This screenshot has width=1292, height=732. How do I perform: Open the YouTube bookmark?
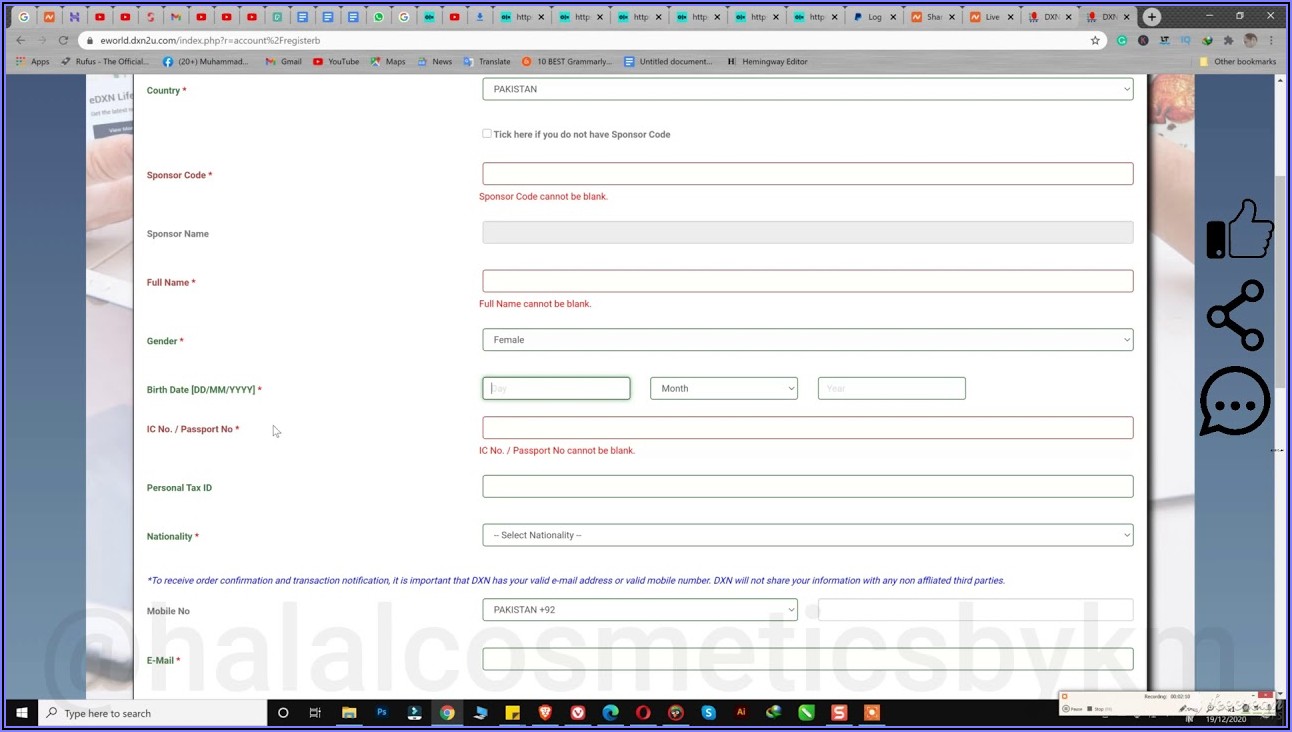tap(336, 62)
